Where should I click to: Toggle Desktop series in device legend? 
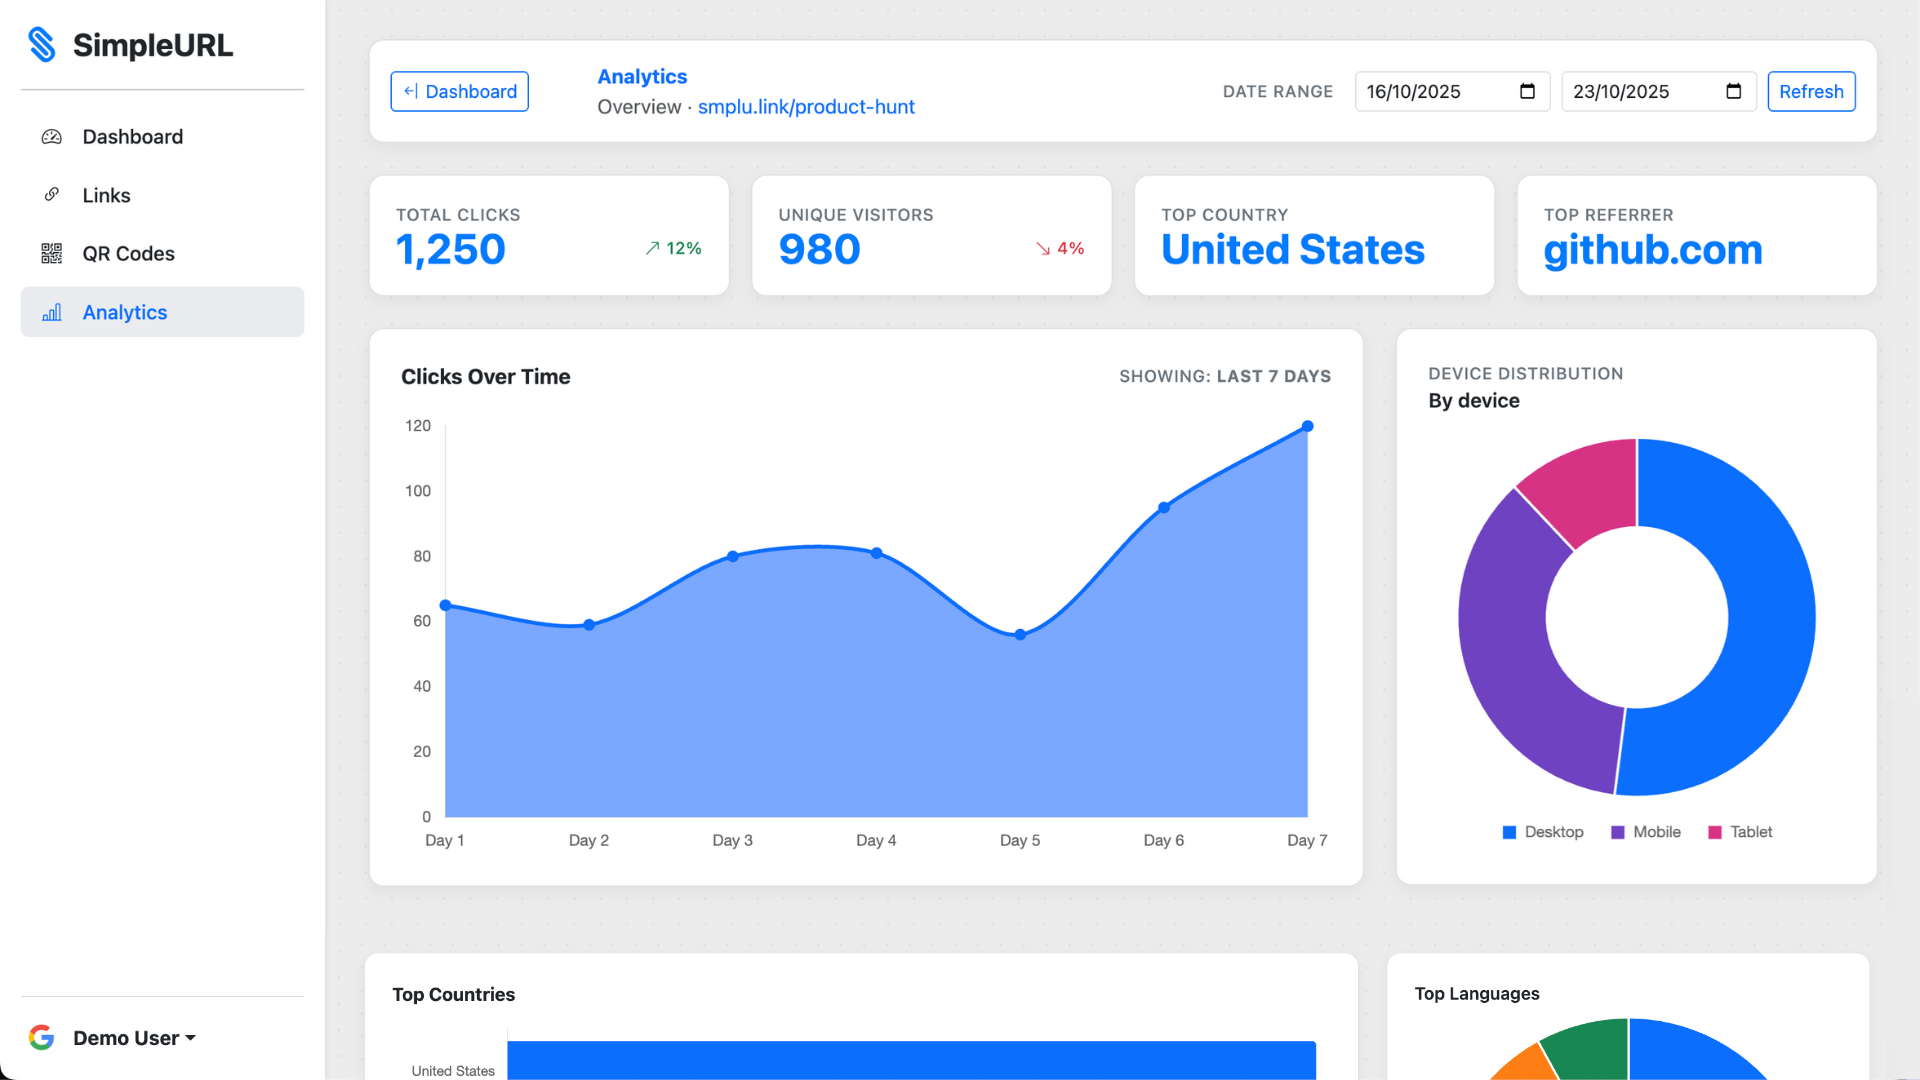point(1543,832)
